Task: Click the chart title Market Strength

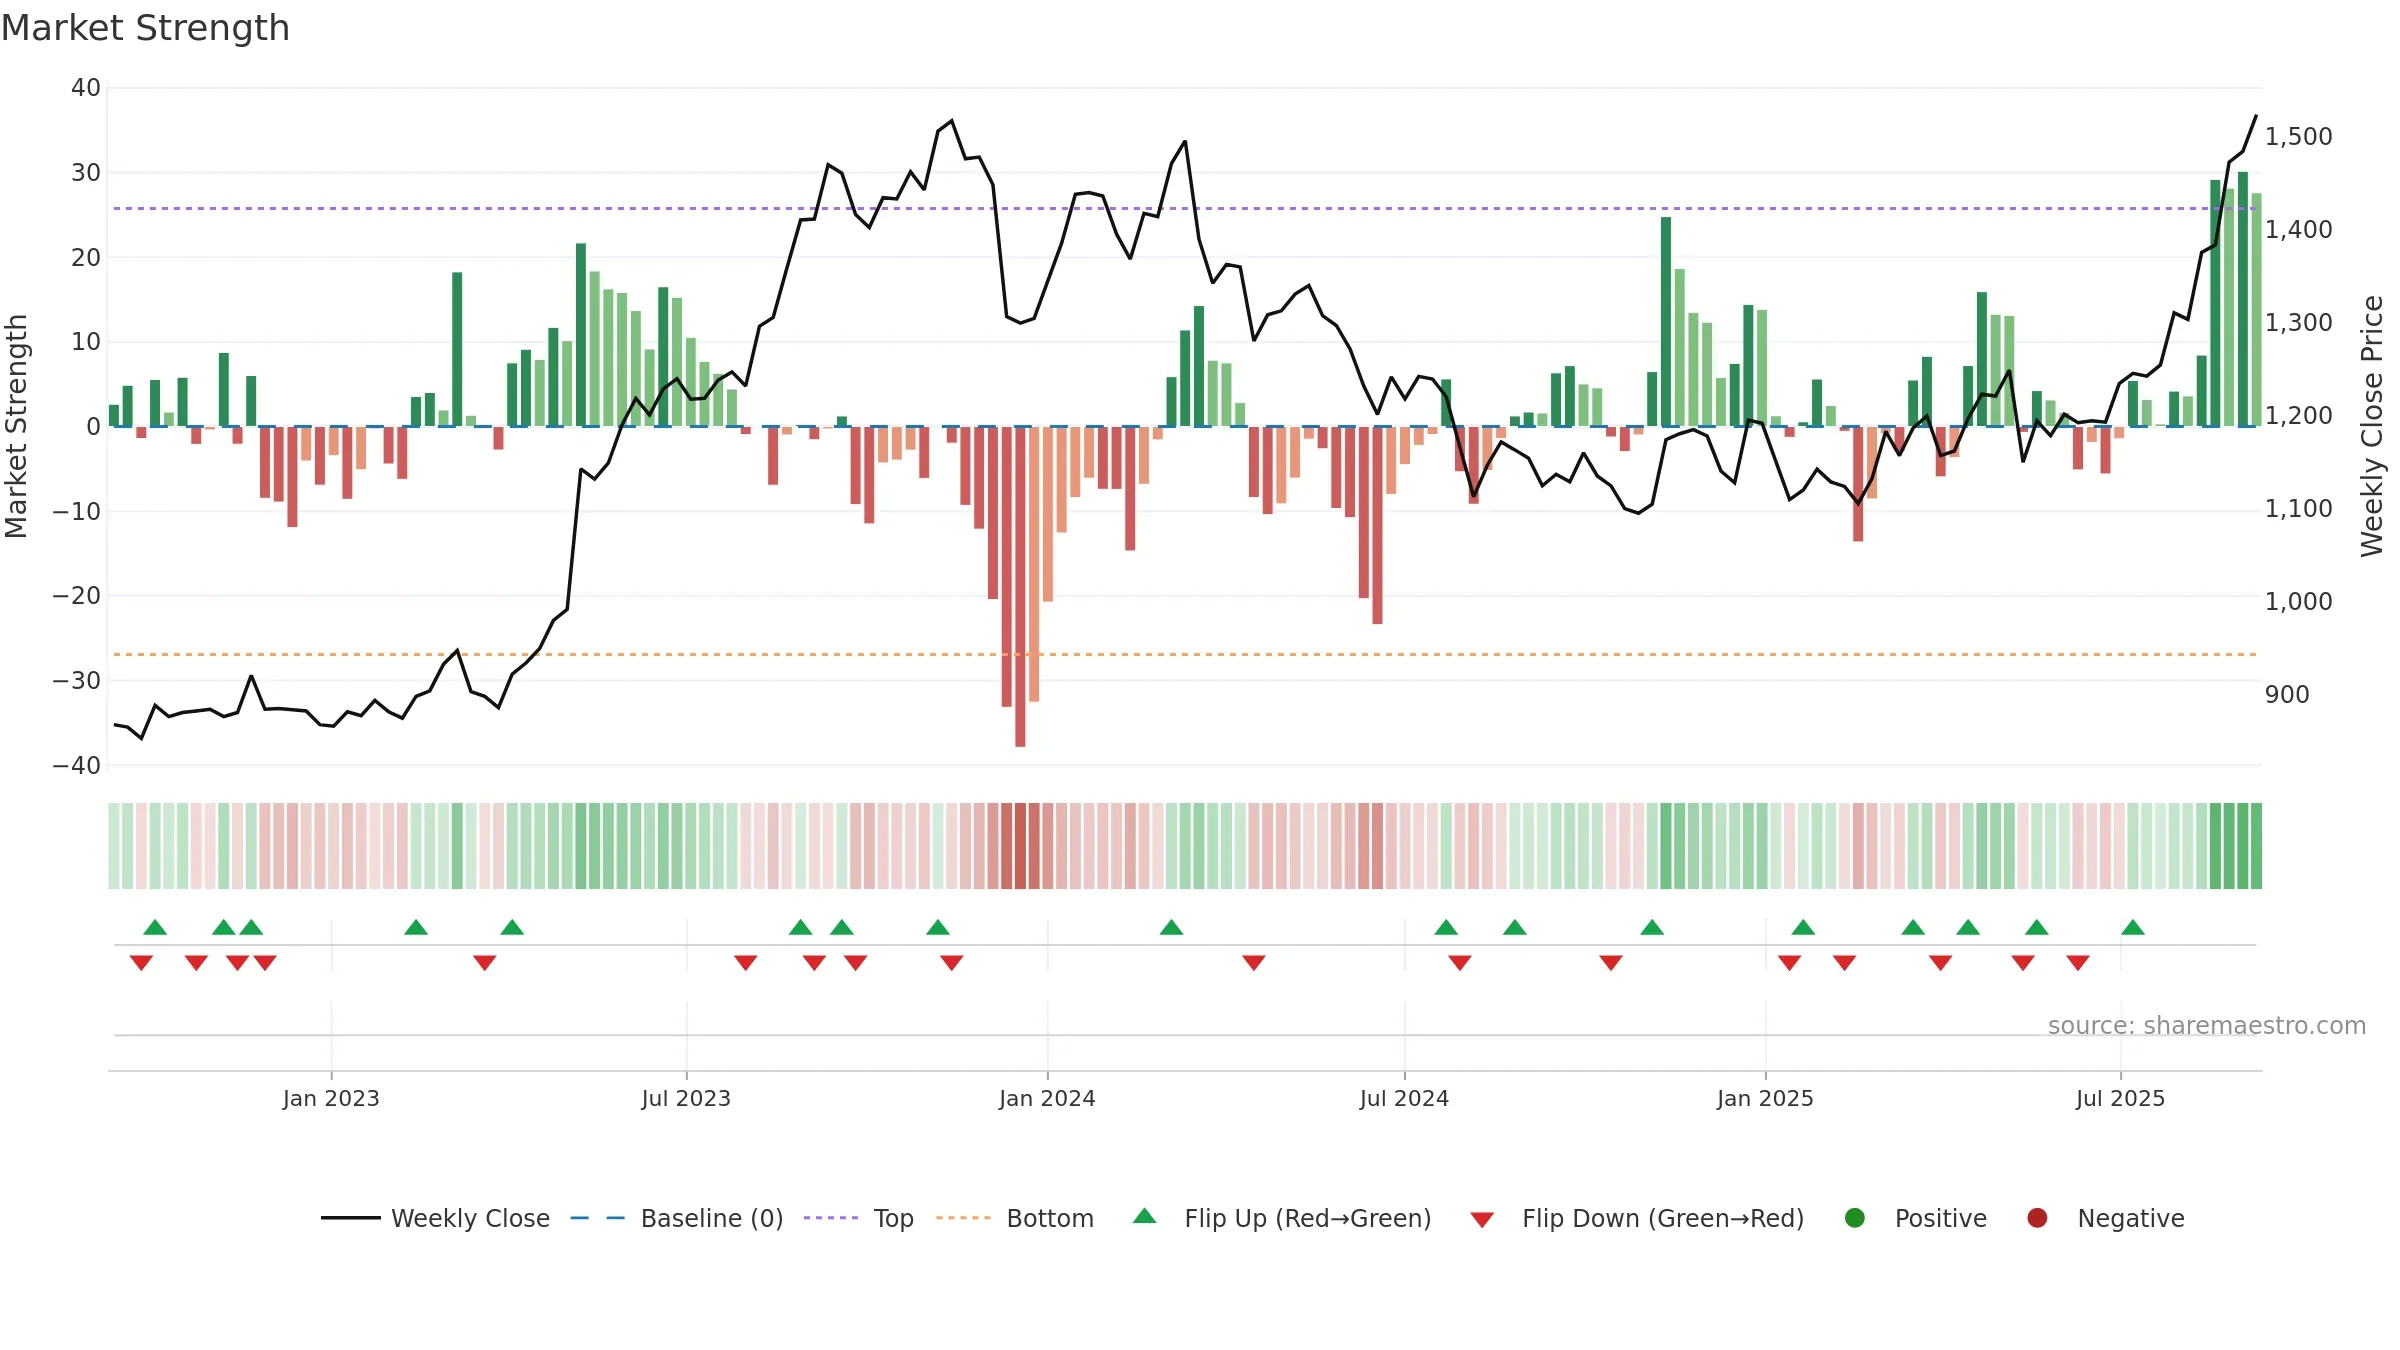Action: tap(145, 28)
